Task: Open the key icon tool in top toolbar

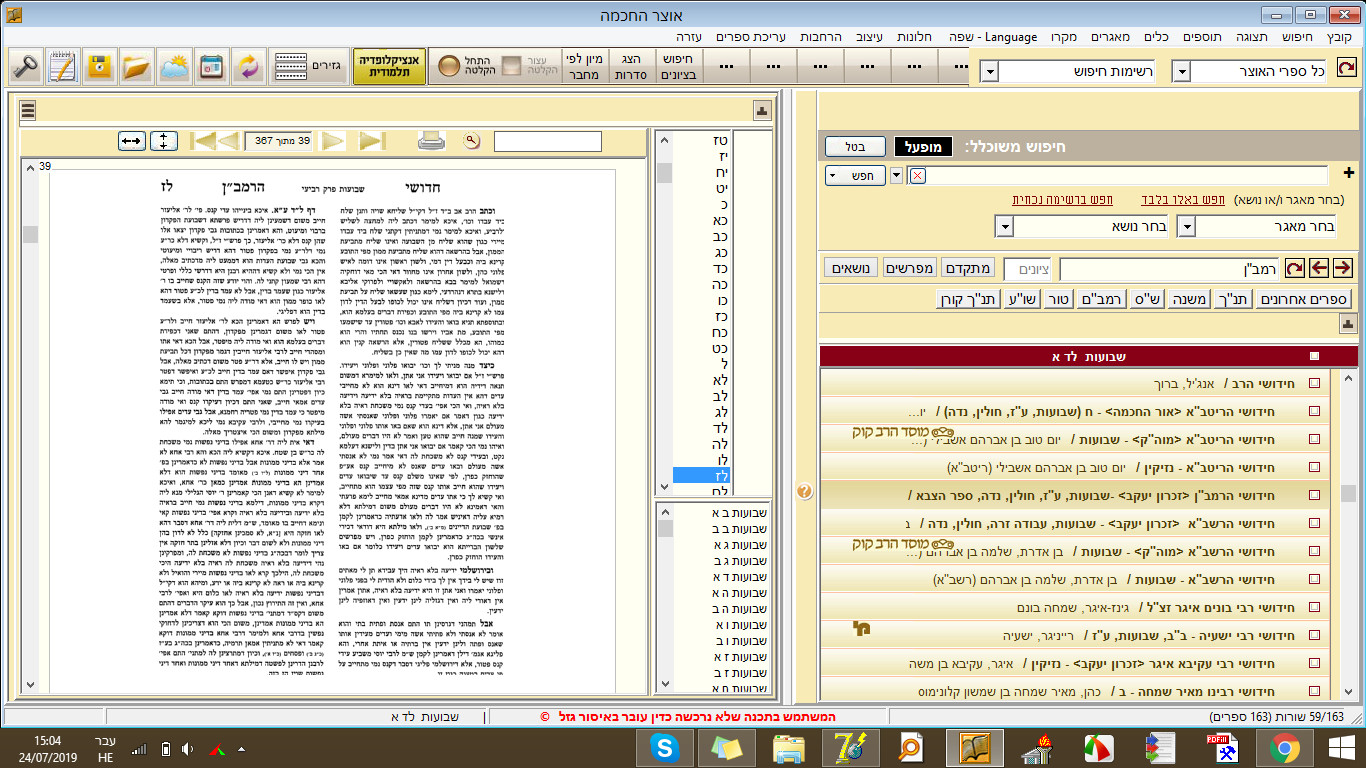Action: pos(24,67)
